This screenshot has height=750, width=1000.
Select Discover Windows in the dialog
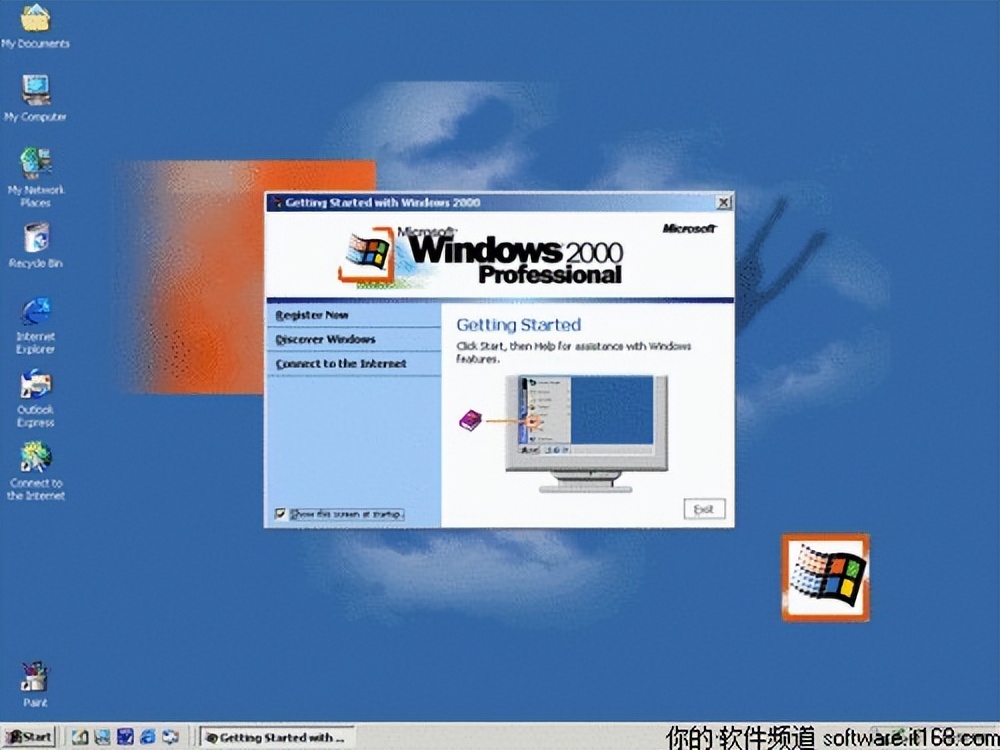[325, 340]
